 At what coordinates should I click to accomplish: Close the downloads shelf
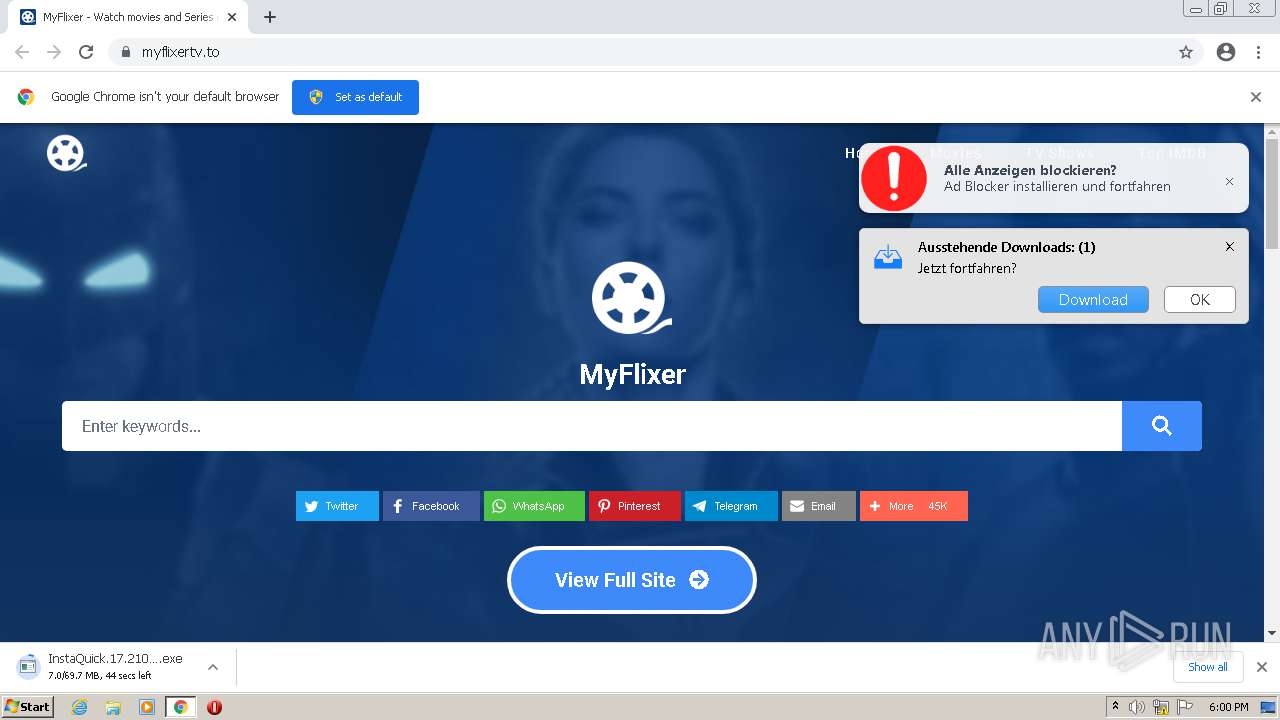click(x=1262, y=667)
